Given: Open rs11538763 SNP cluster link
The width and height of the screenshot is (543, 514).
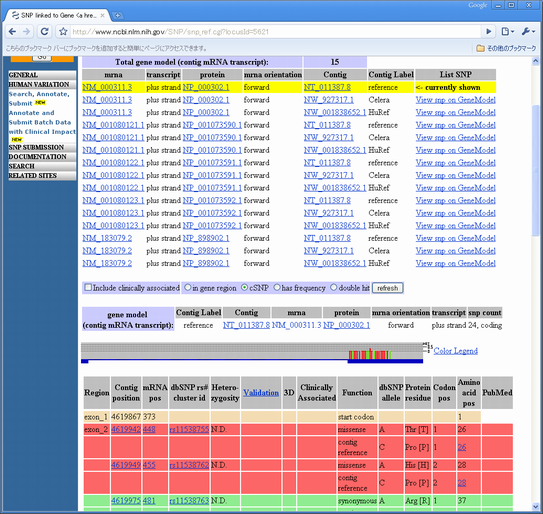Looking at the screenshot, I should [189, 500].
